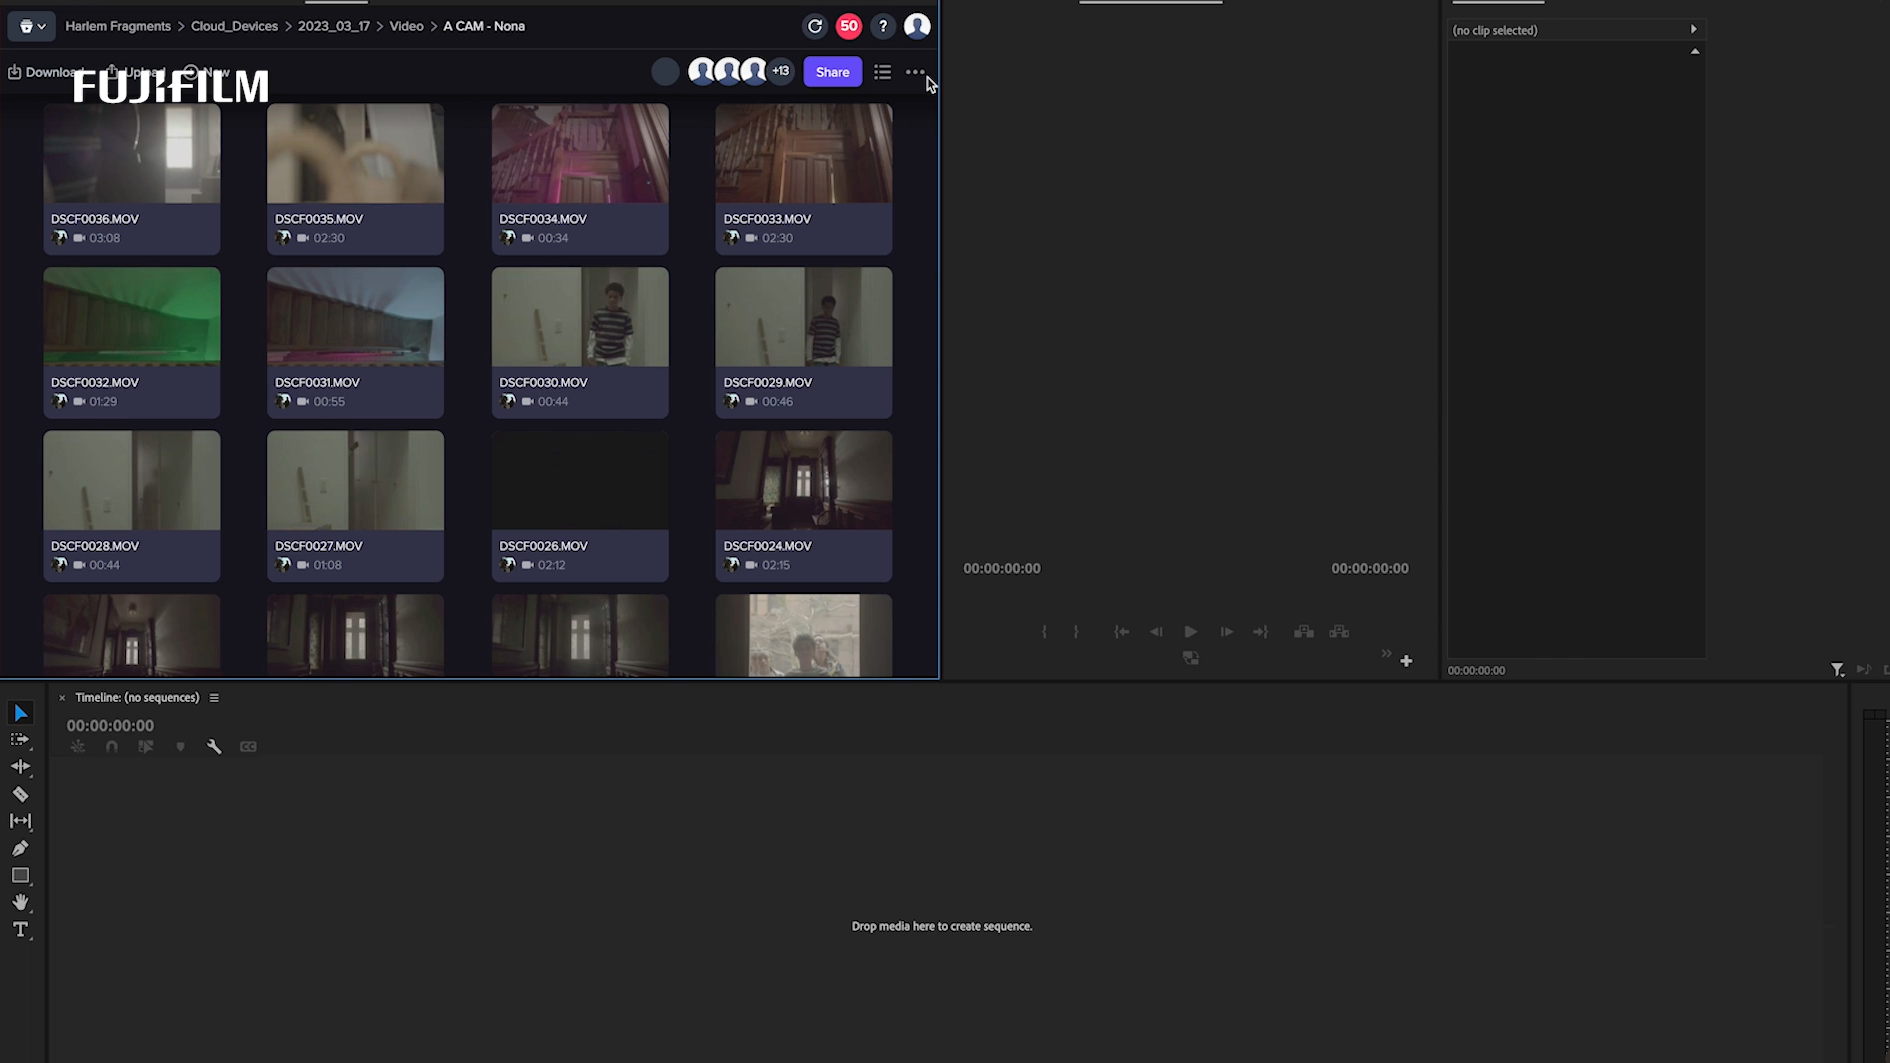Click the Extract button
The height and width of the screenshot is (1063, 1890).
point(1339,632)
